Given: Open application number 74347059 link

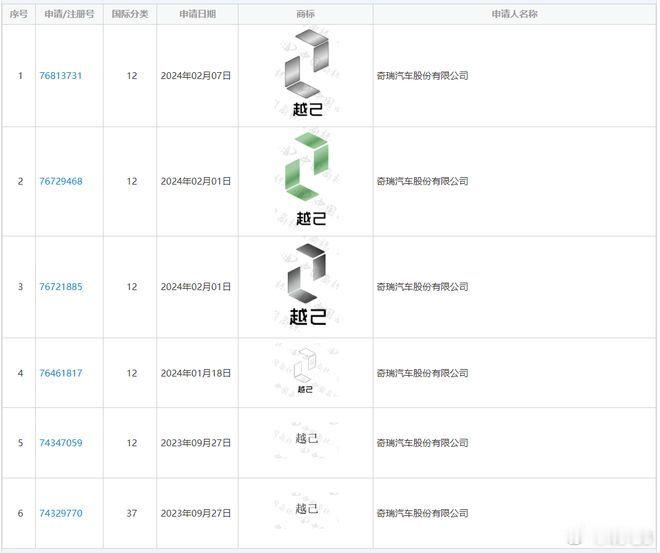Looking at the screenshot, I should coord(61,443).
